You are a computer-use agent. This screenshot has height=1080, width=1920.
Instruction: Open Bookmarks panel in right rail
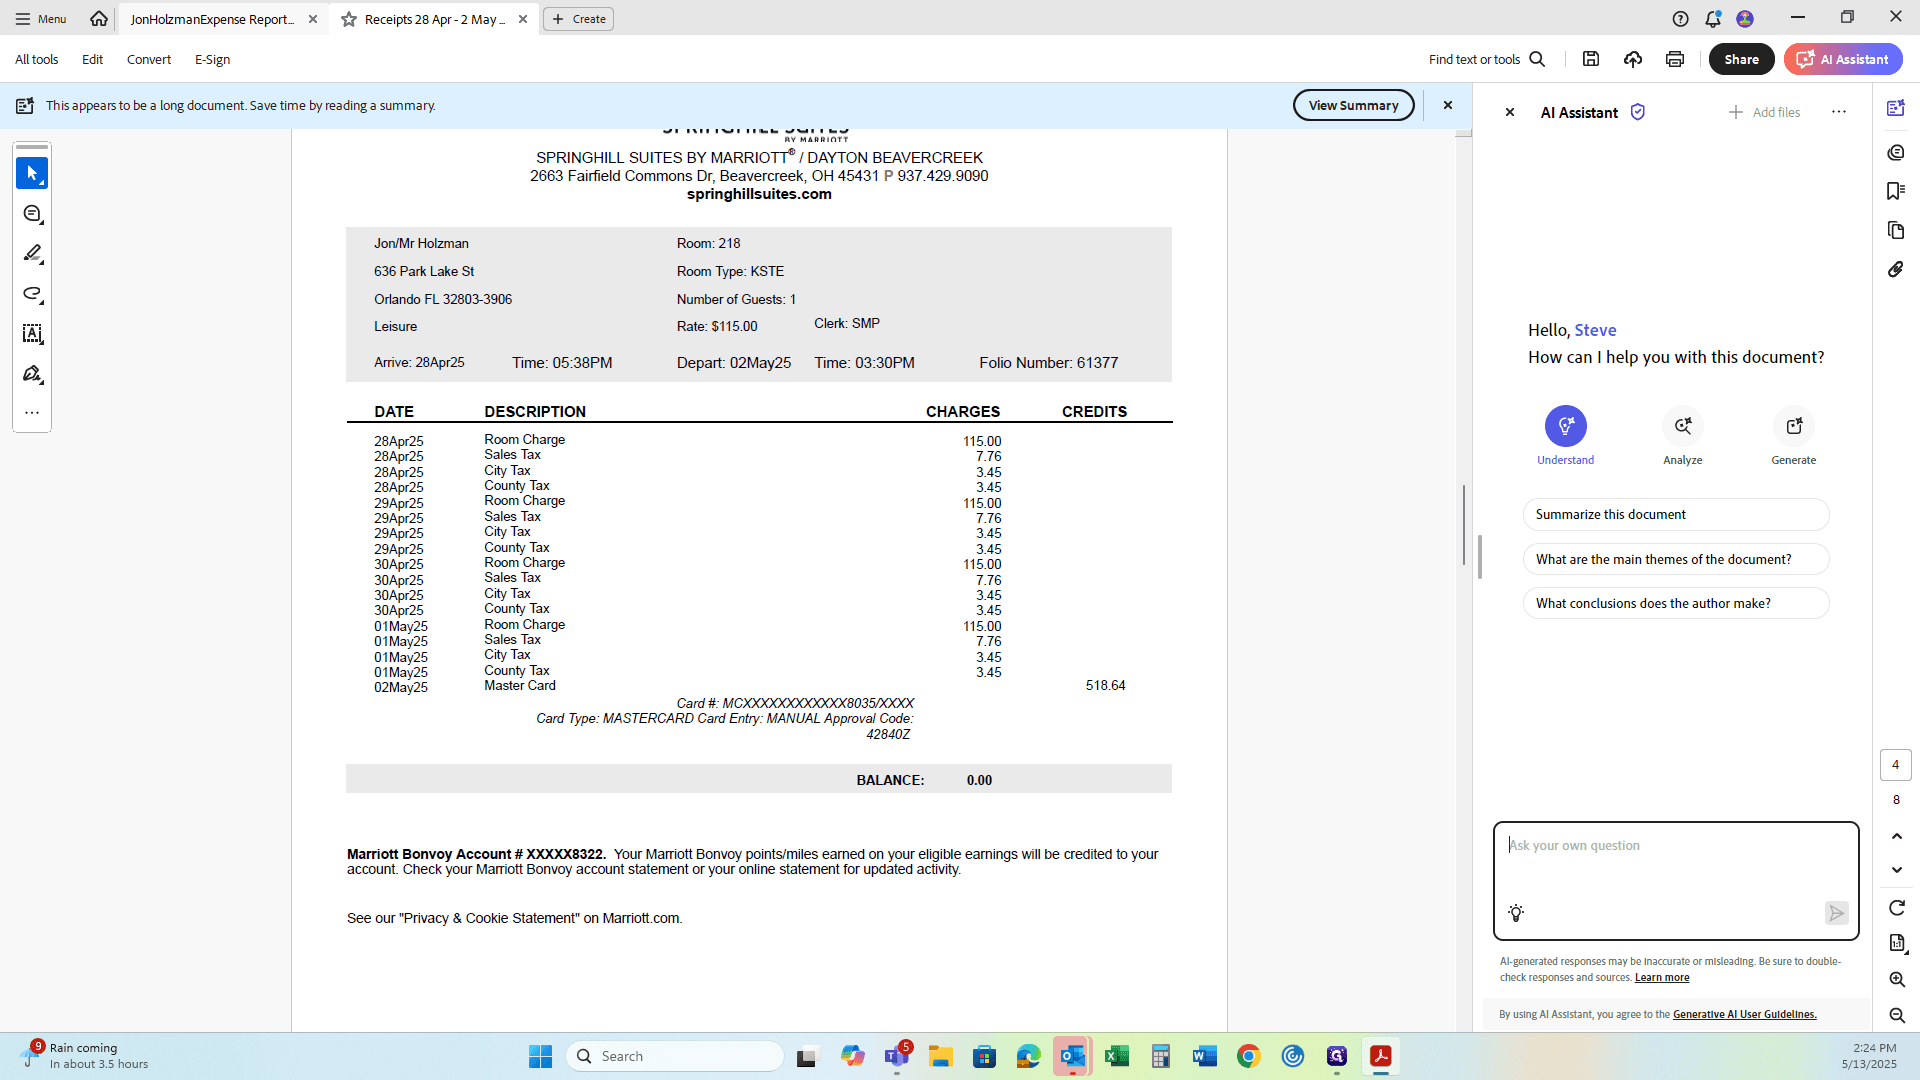pos(1896,191)
